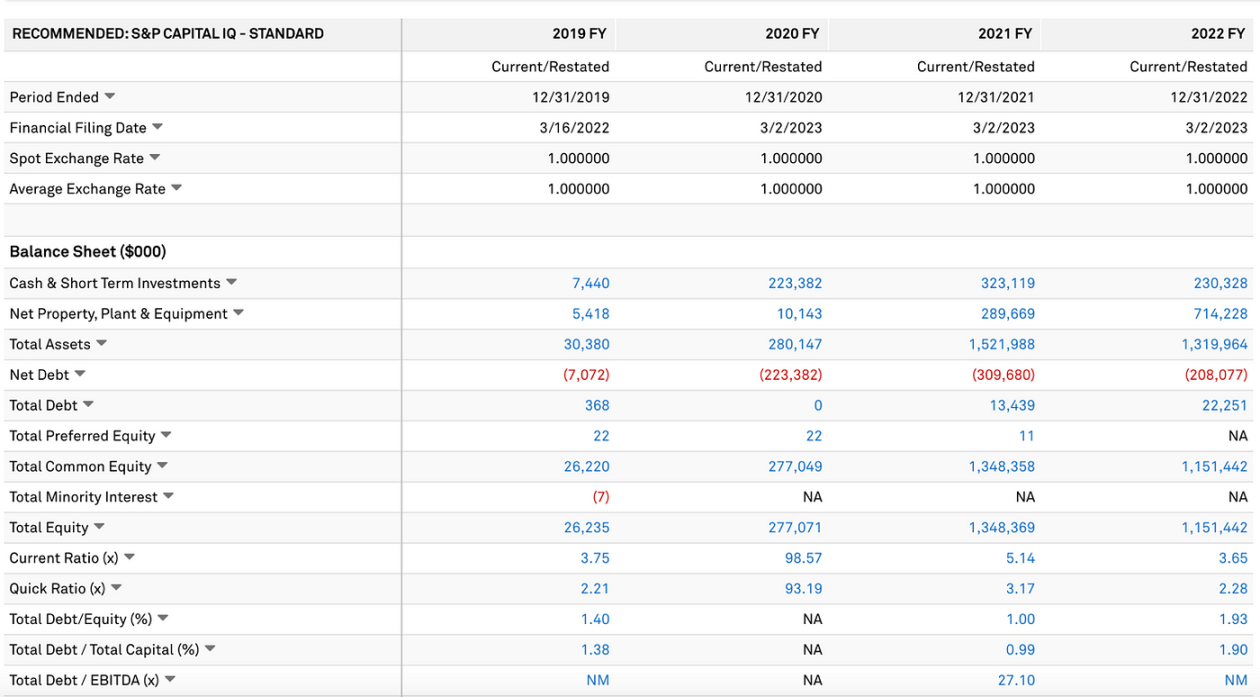Open the 2021 FY Total Debt value 13,439
Screen dimensions: 1260x697
coord(1014,405)
